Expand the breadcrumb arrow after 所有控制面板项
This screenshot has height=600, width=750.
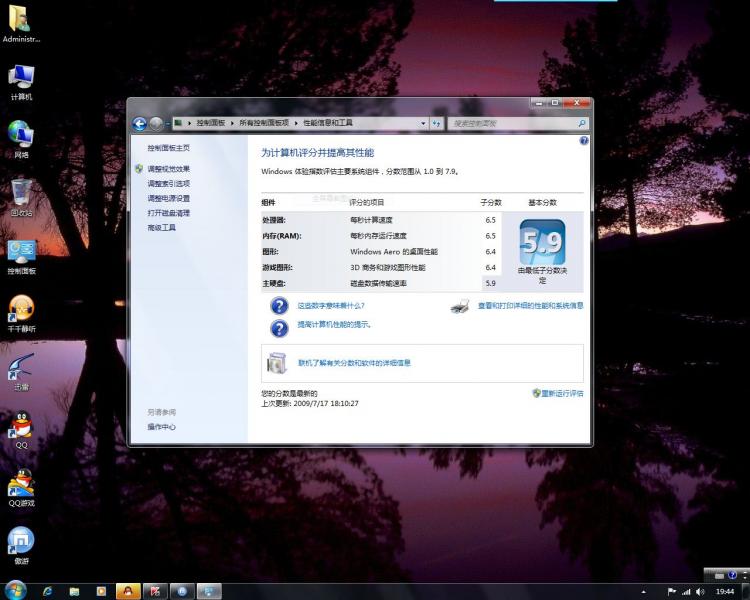pos(296,123)
